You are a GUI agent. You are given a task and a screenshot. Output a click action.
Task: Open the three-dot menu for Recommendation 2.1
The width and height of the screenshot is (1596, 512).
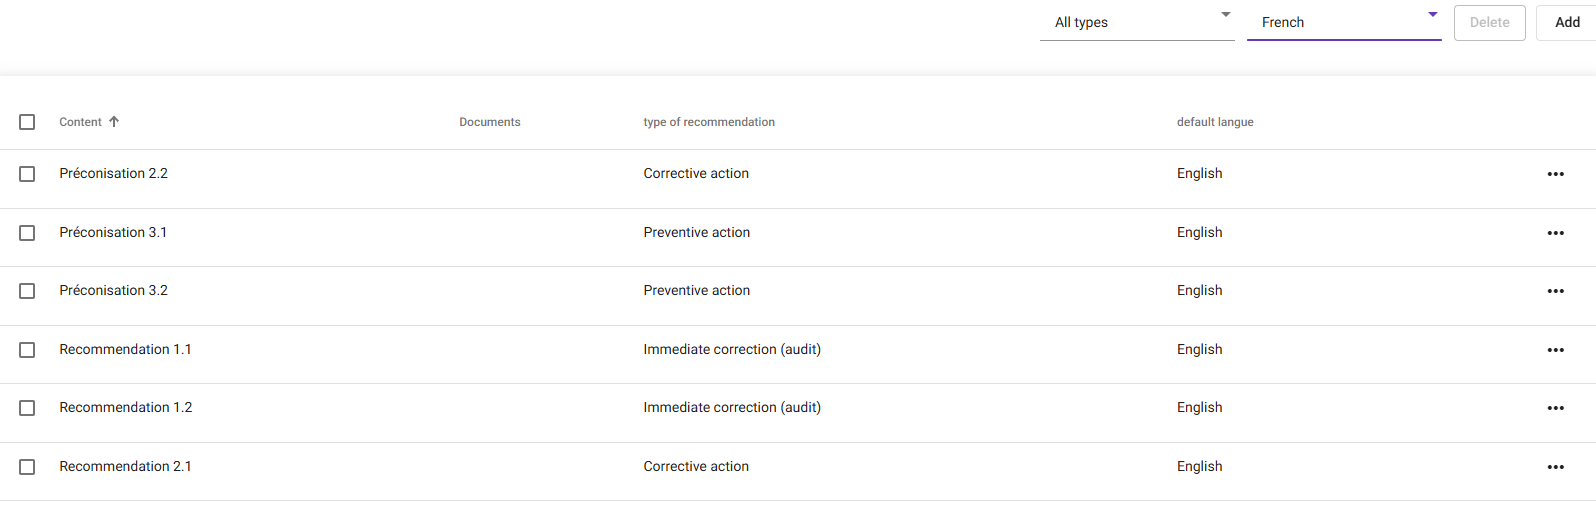click(x=1555, y=467)
